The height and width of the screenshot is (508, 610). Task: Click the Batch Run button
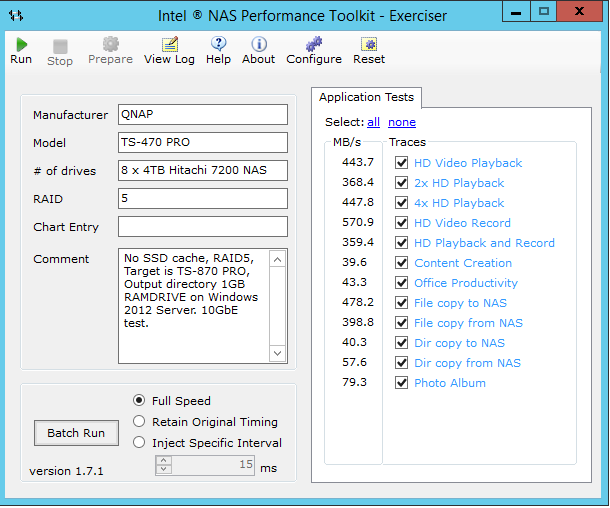(76, 433)
